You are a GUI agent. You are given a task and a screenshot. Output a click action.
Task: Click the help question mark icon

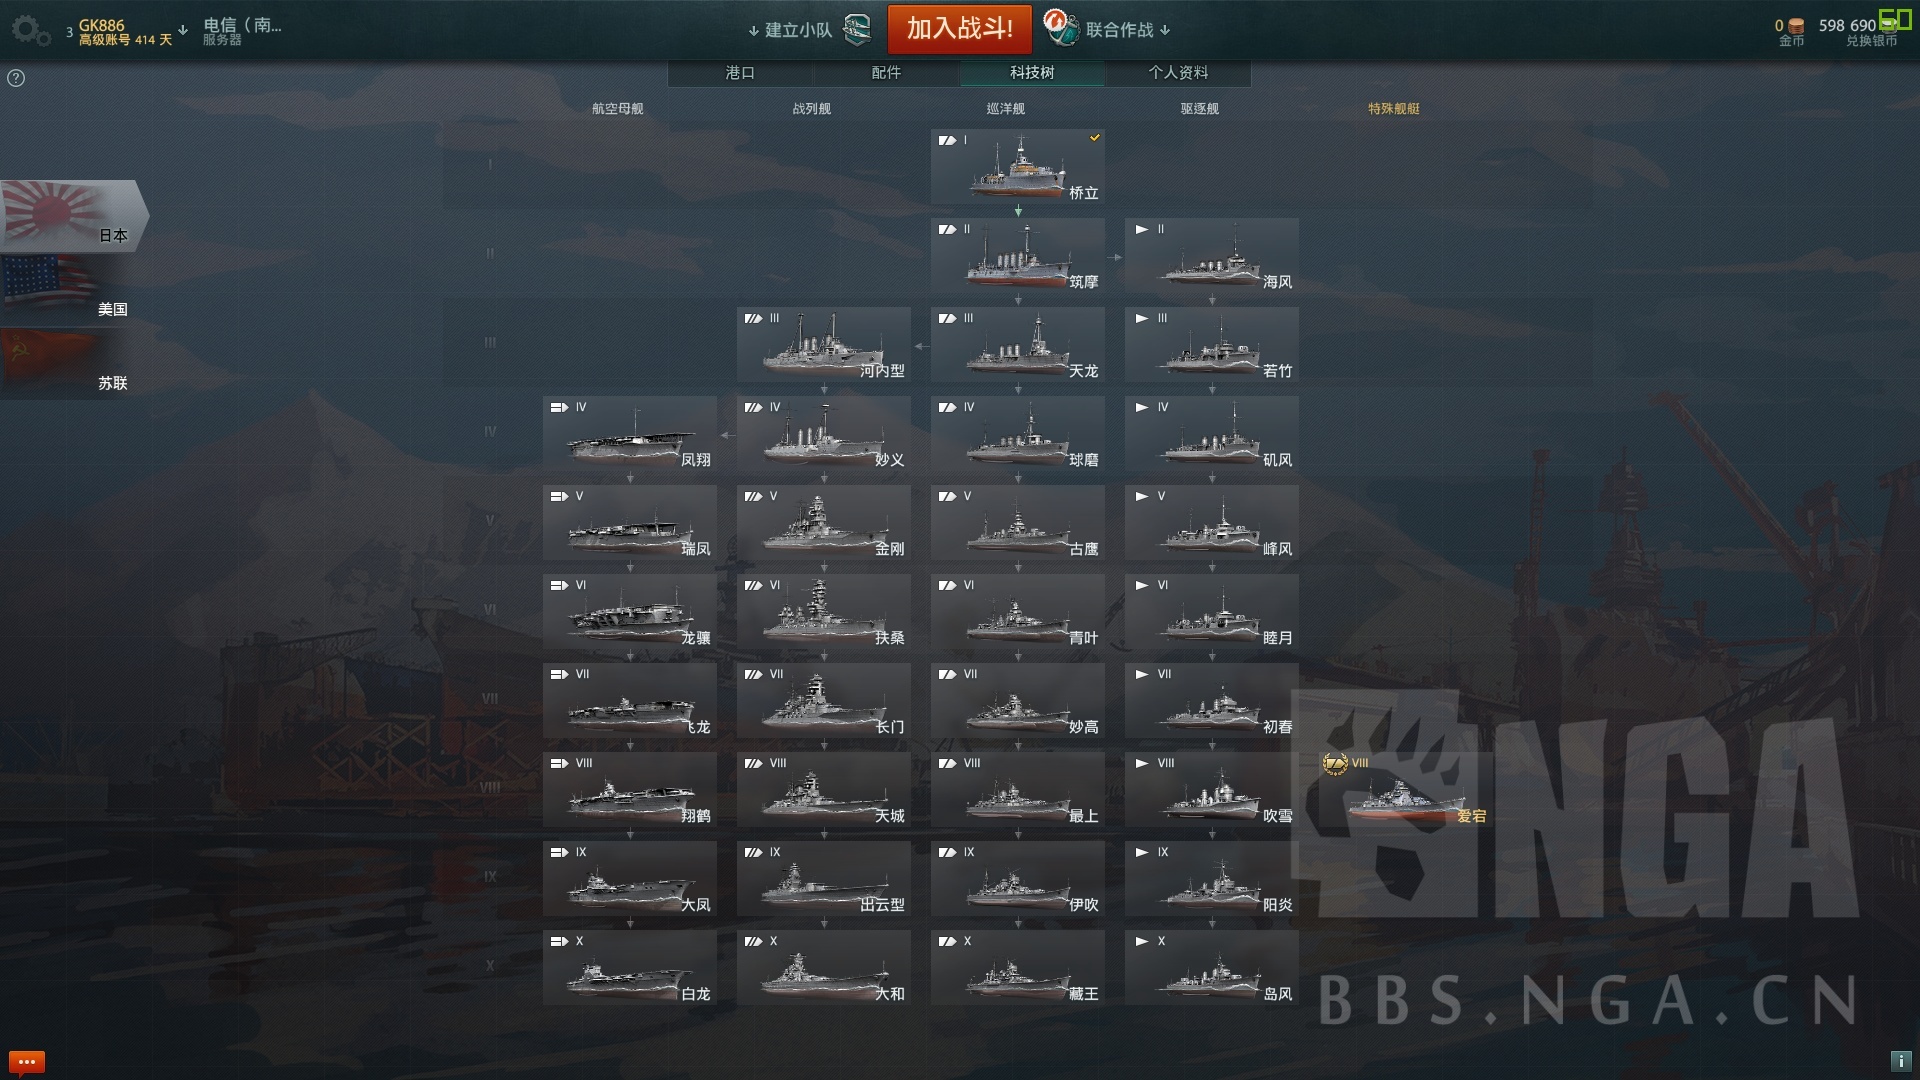point(16,78)
